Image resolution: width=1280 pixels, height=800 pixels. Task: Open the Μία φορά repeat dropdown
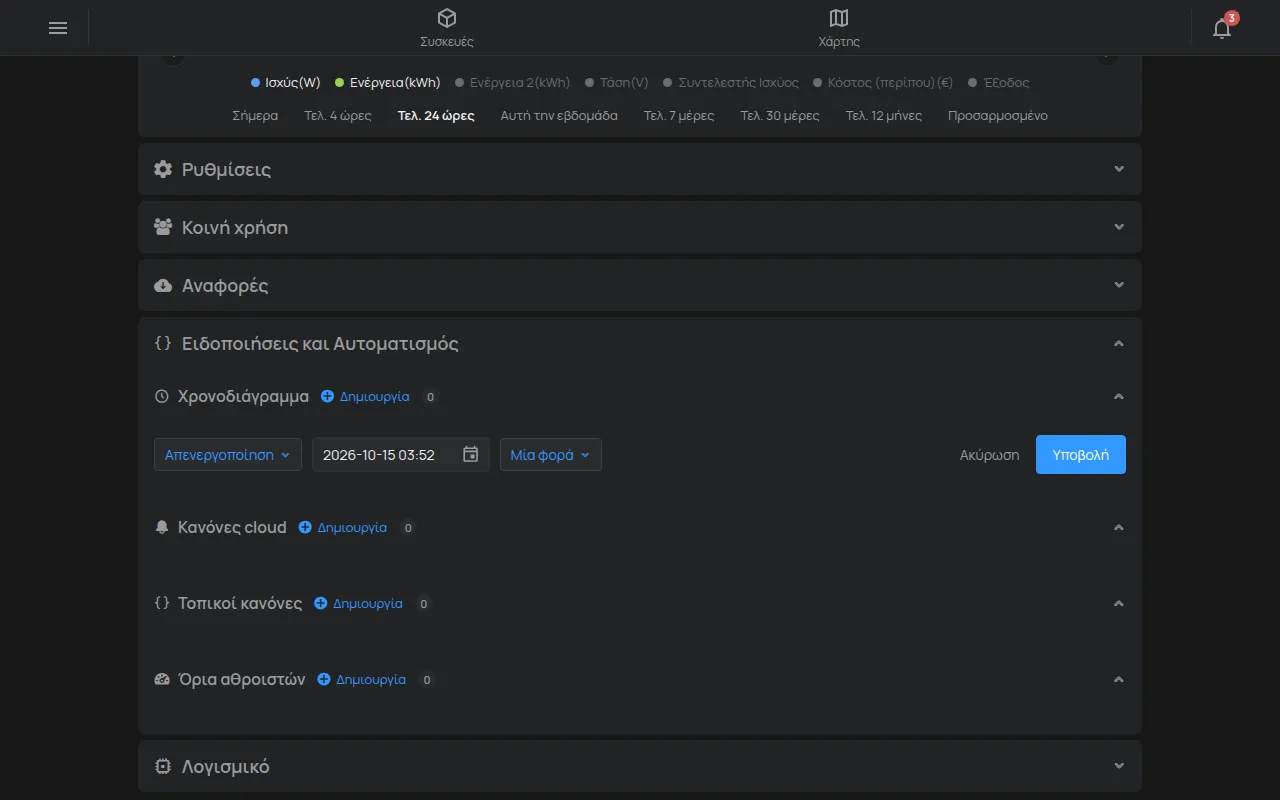point(551,454)
